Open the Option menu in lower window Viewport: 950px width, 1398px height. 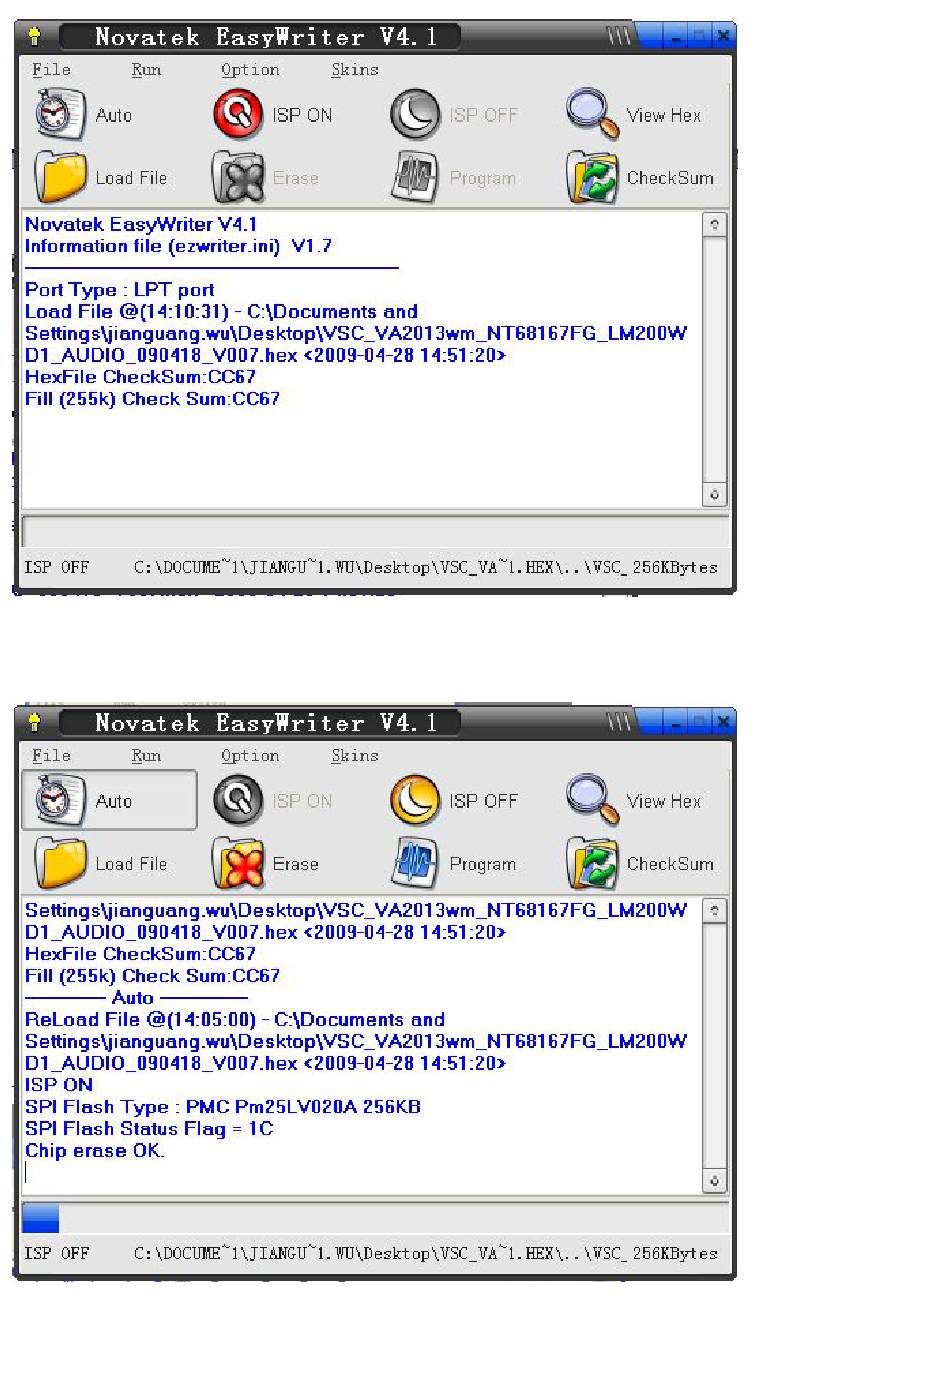[x=250, y=755]
